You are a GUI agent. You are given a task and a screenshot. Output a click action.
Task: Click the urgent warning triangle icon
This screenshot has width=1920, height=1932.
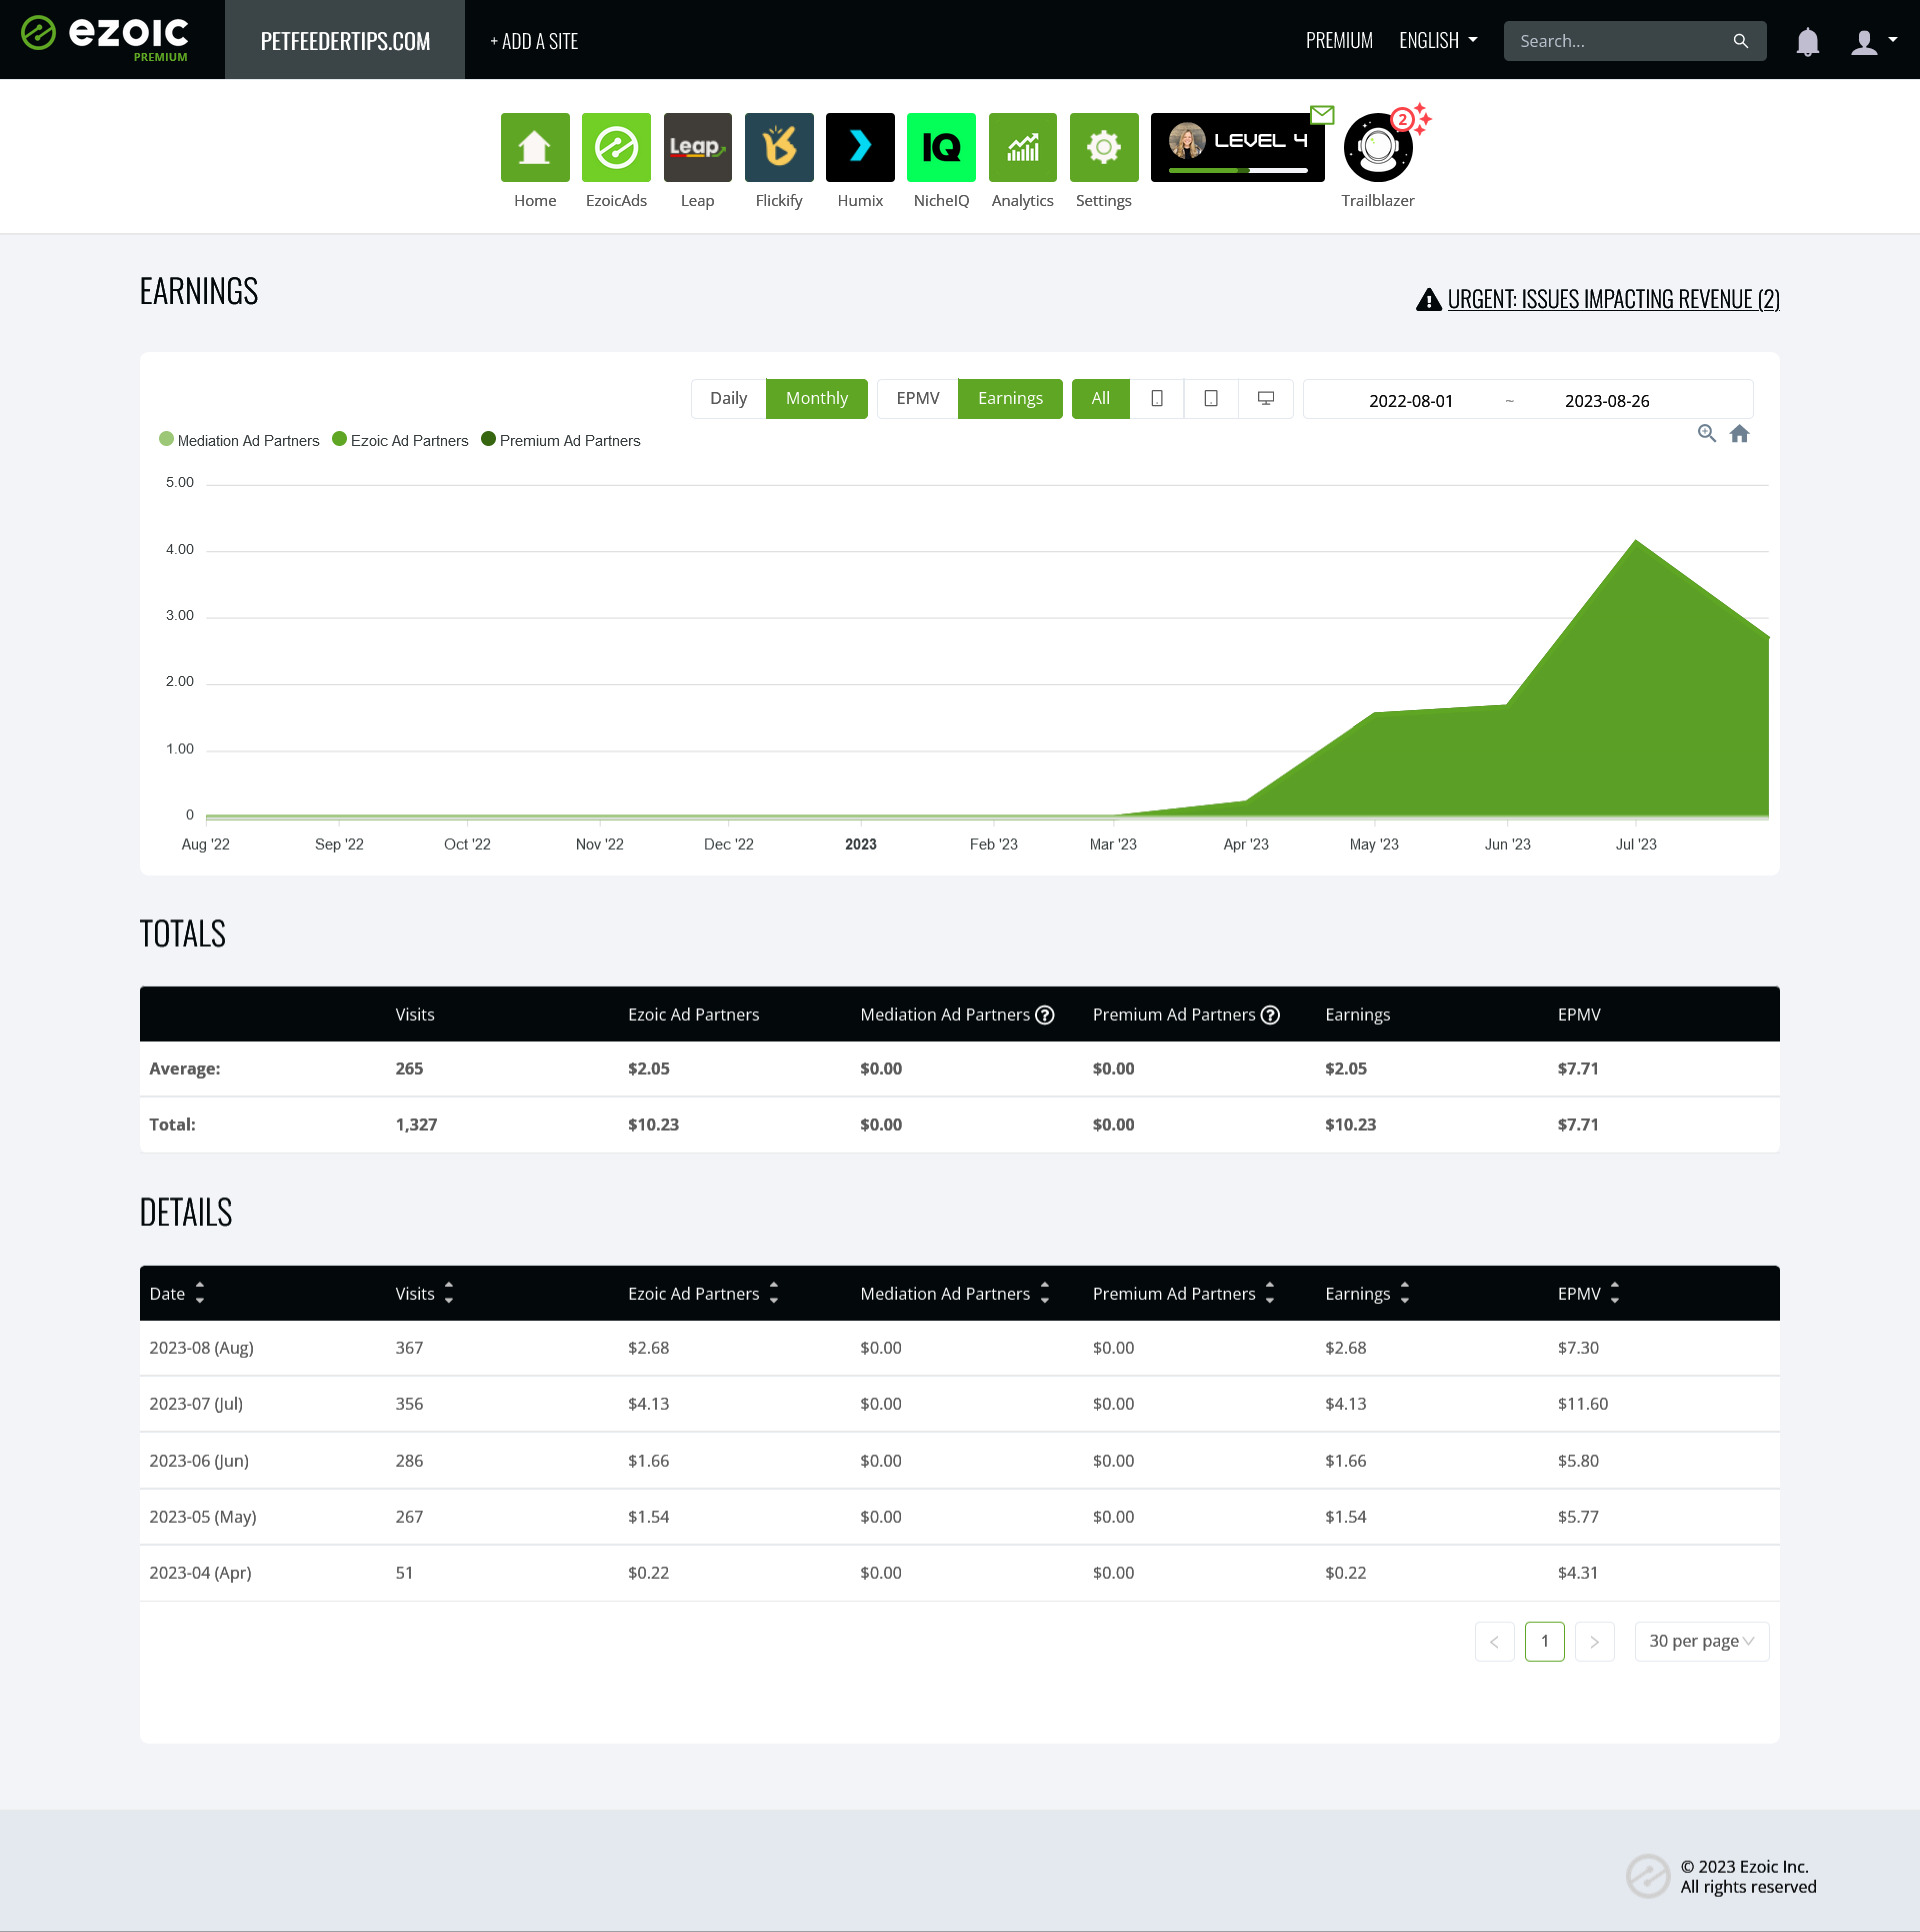coord(1429,299)
